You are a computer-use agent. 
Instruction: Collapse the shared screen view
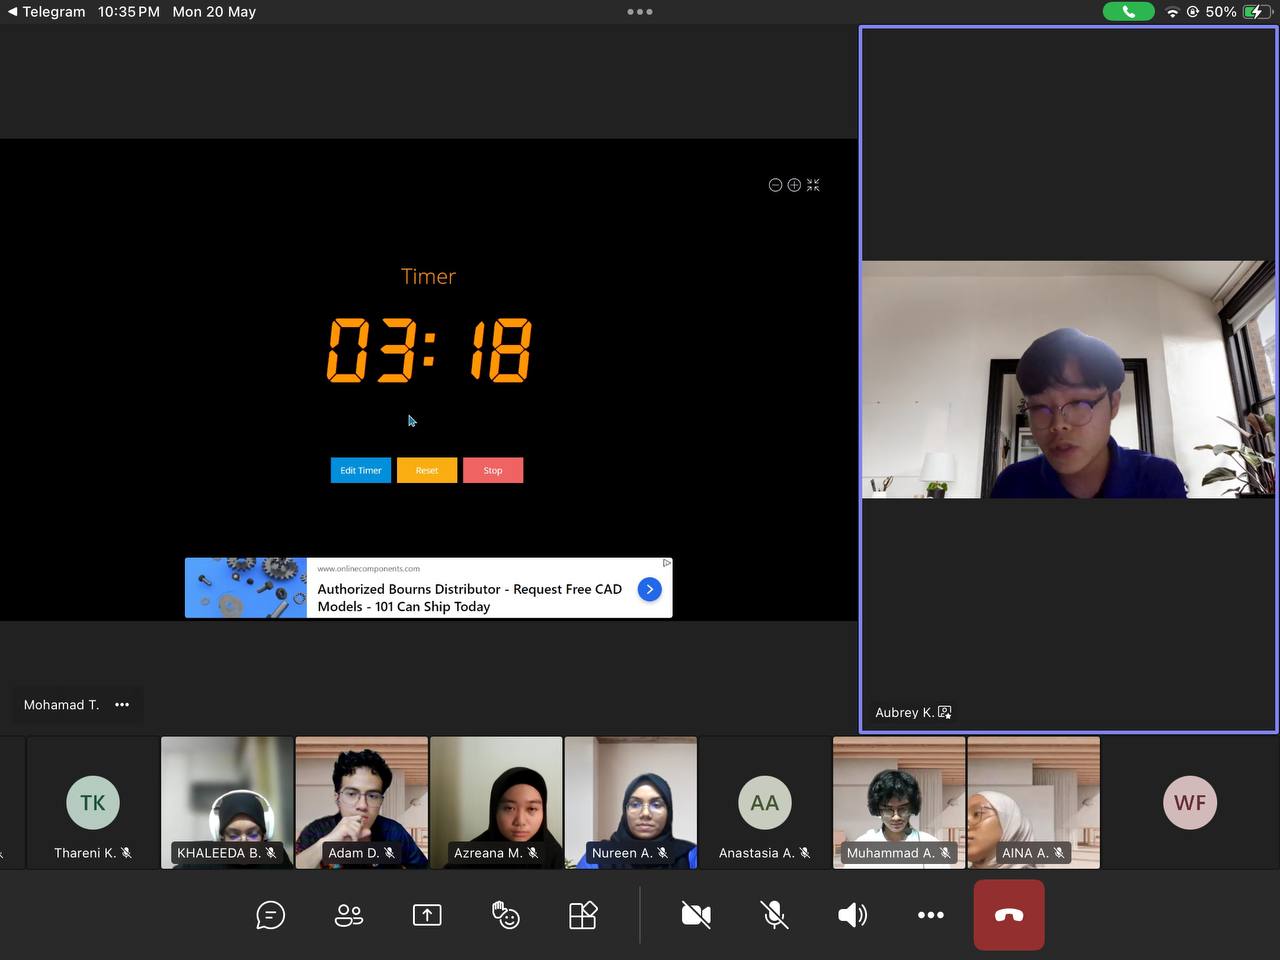coord(813,185)
